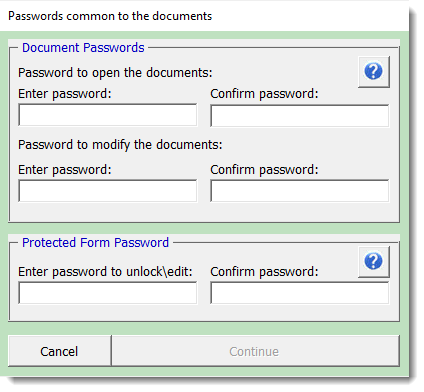Focus the Confirm password field for modifying documents
This screenshot has height=392, width=424.
point(300,191)
